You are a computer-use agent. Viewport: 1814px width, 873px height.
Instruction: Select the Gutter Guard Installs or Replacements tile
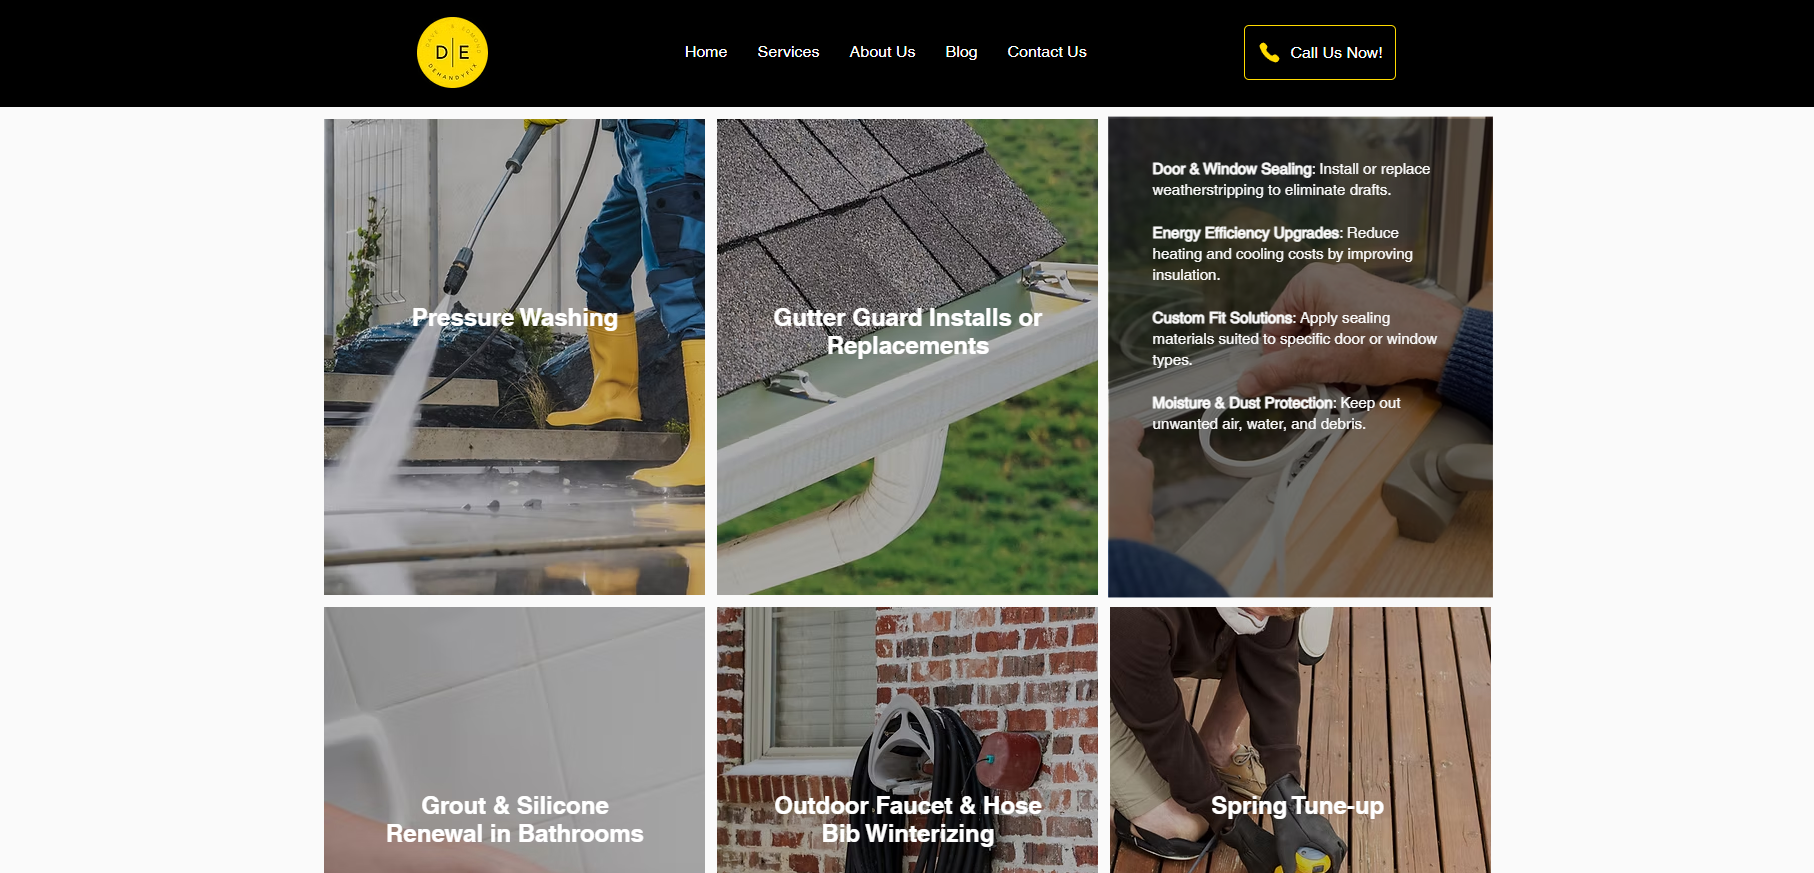[x=907, y=357]
